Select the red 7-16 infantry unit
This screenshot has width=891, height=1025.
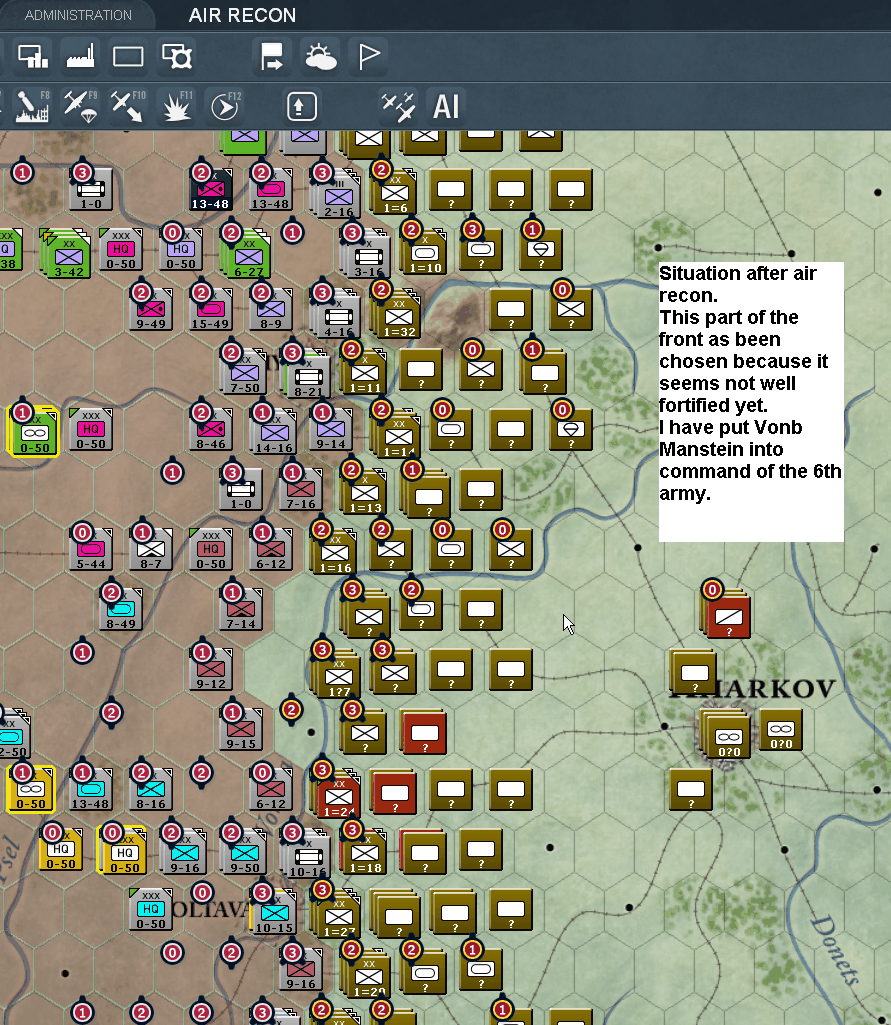point(301,490)
